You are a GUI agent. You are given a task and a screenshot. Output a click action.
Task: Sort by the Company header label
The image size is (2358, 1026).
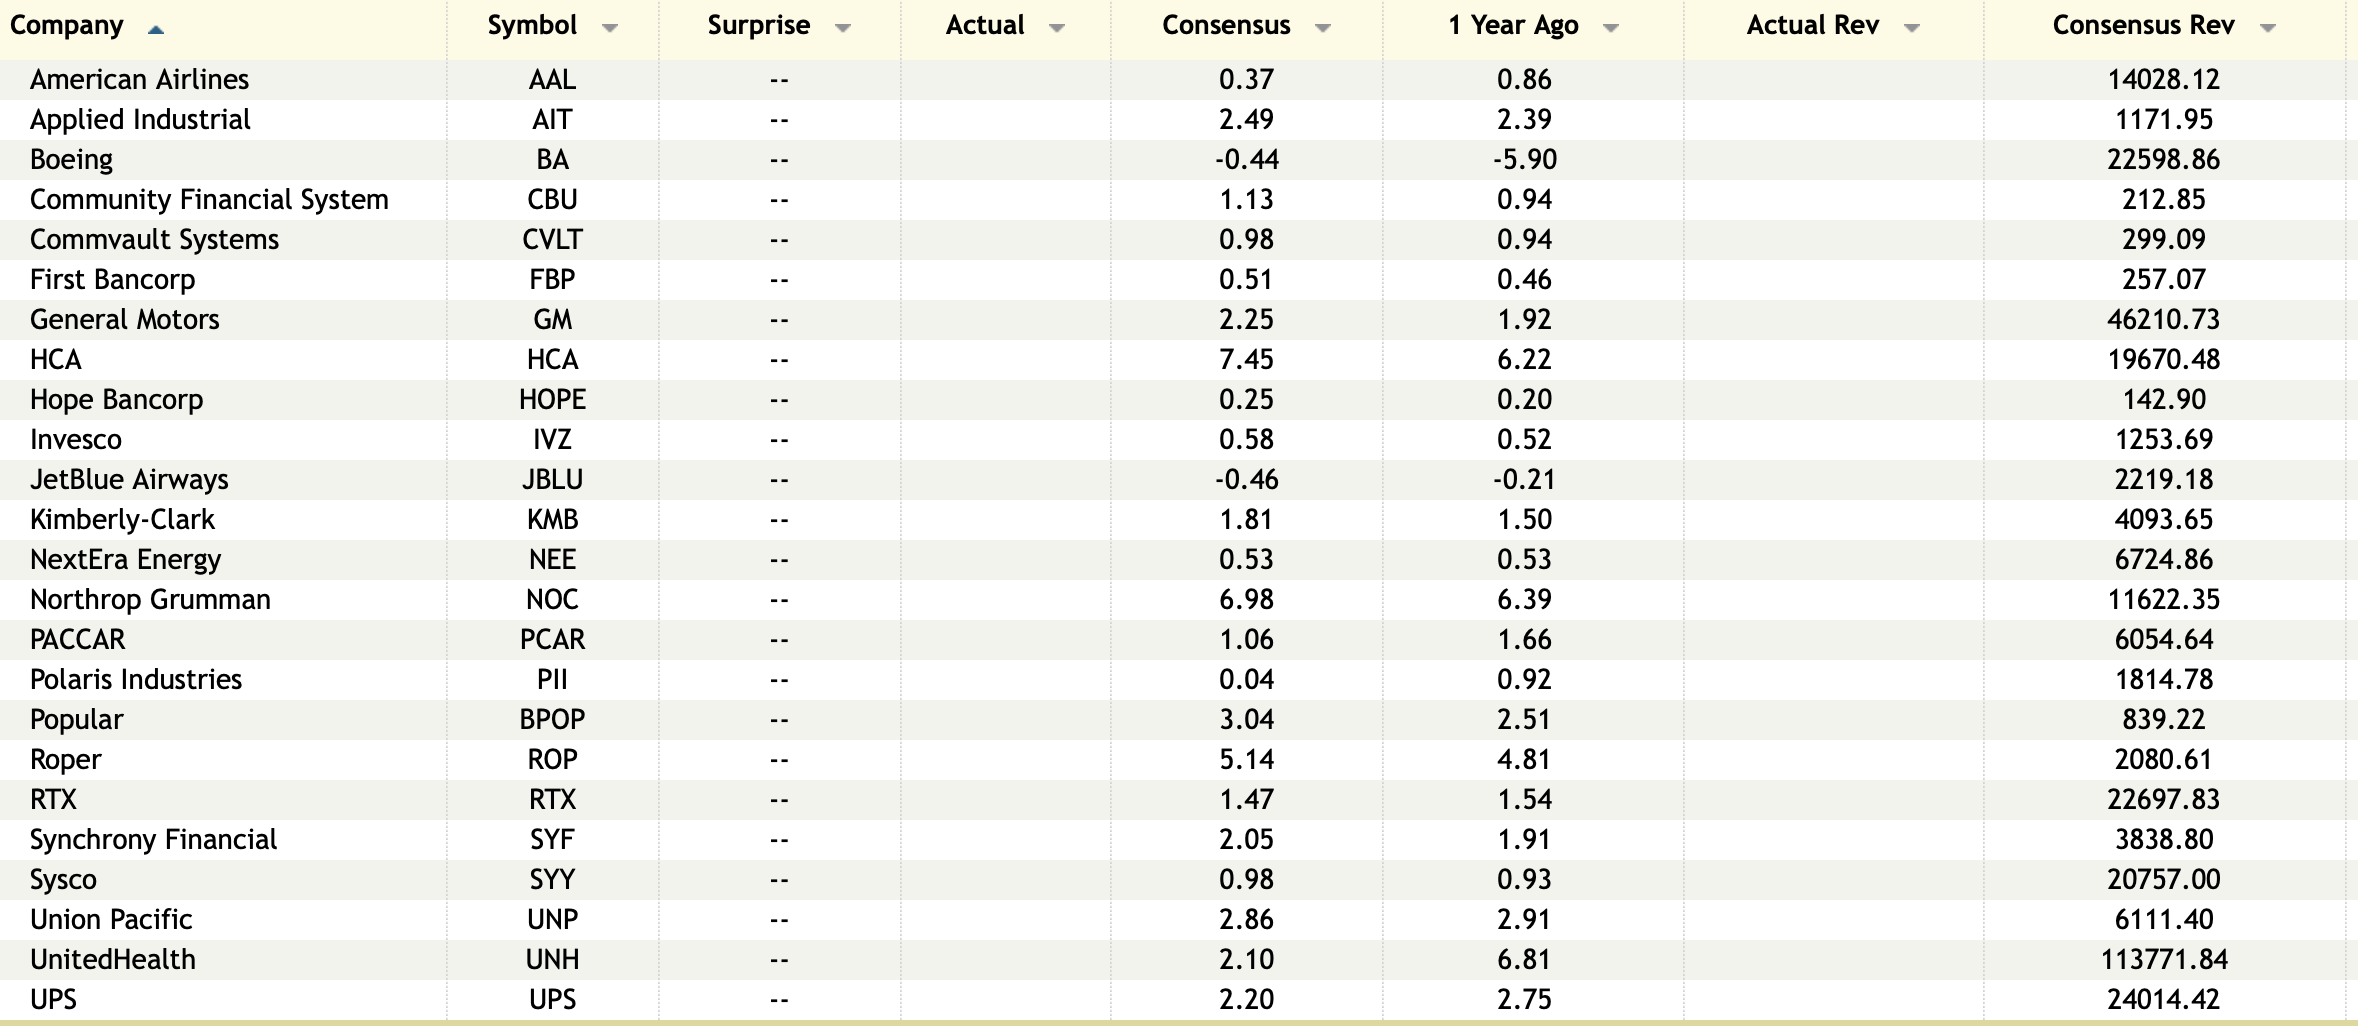(x=67, y=26)
